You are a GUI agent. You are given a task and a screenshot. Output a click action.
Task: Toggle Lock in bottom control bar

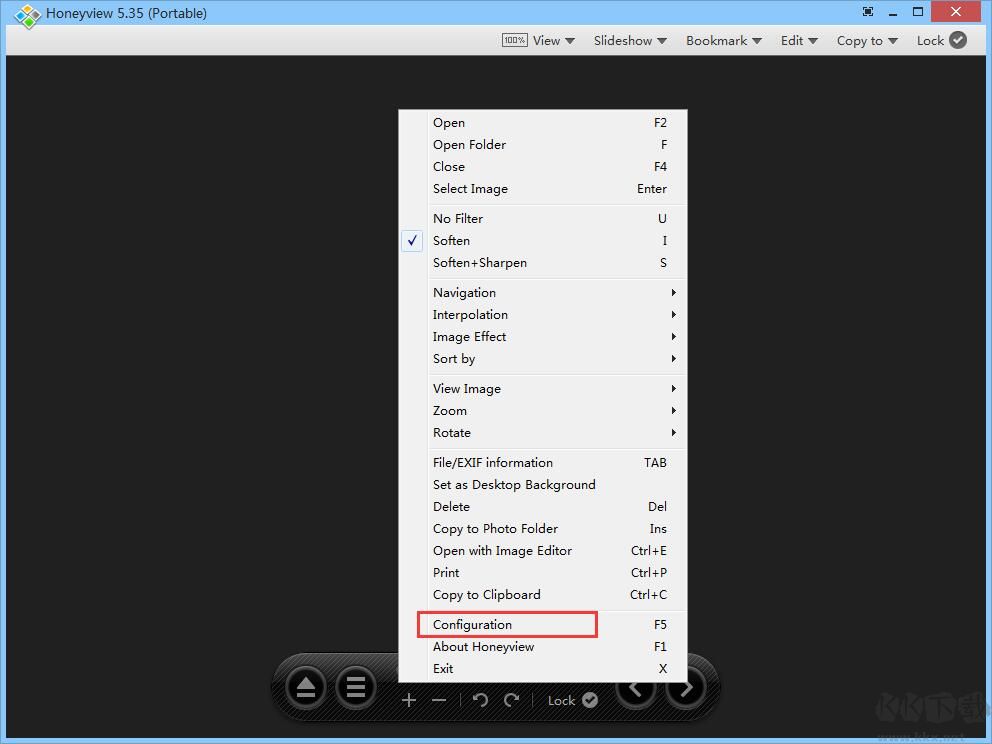[573, 700]
